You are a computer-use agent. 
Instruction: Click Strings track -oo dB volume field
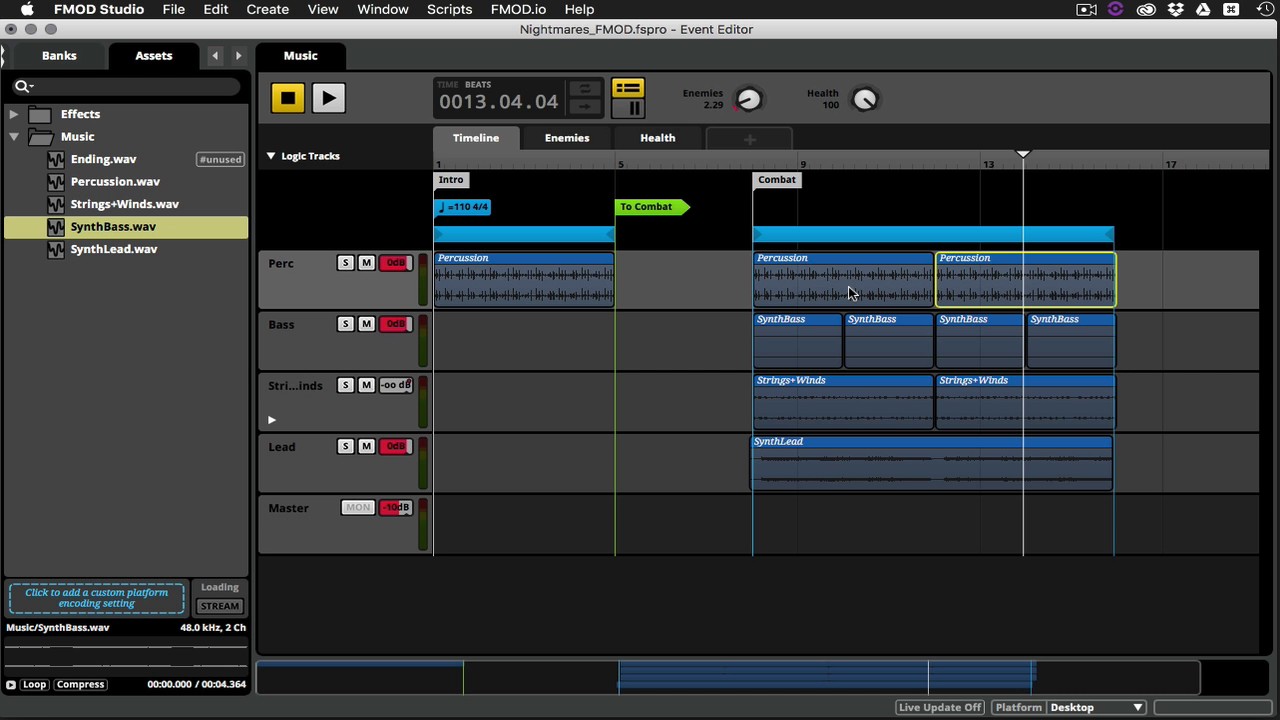[396, 385]
